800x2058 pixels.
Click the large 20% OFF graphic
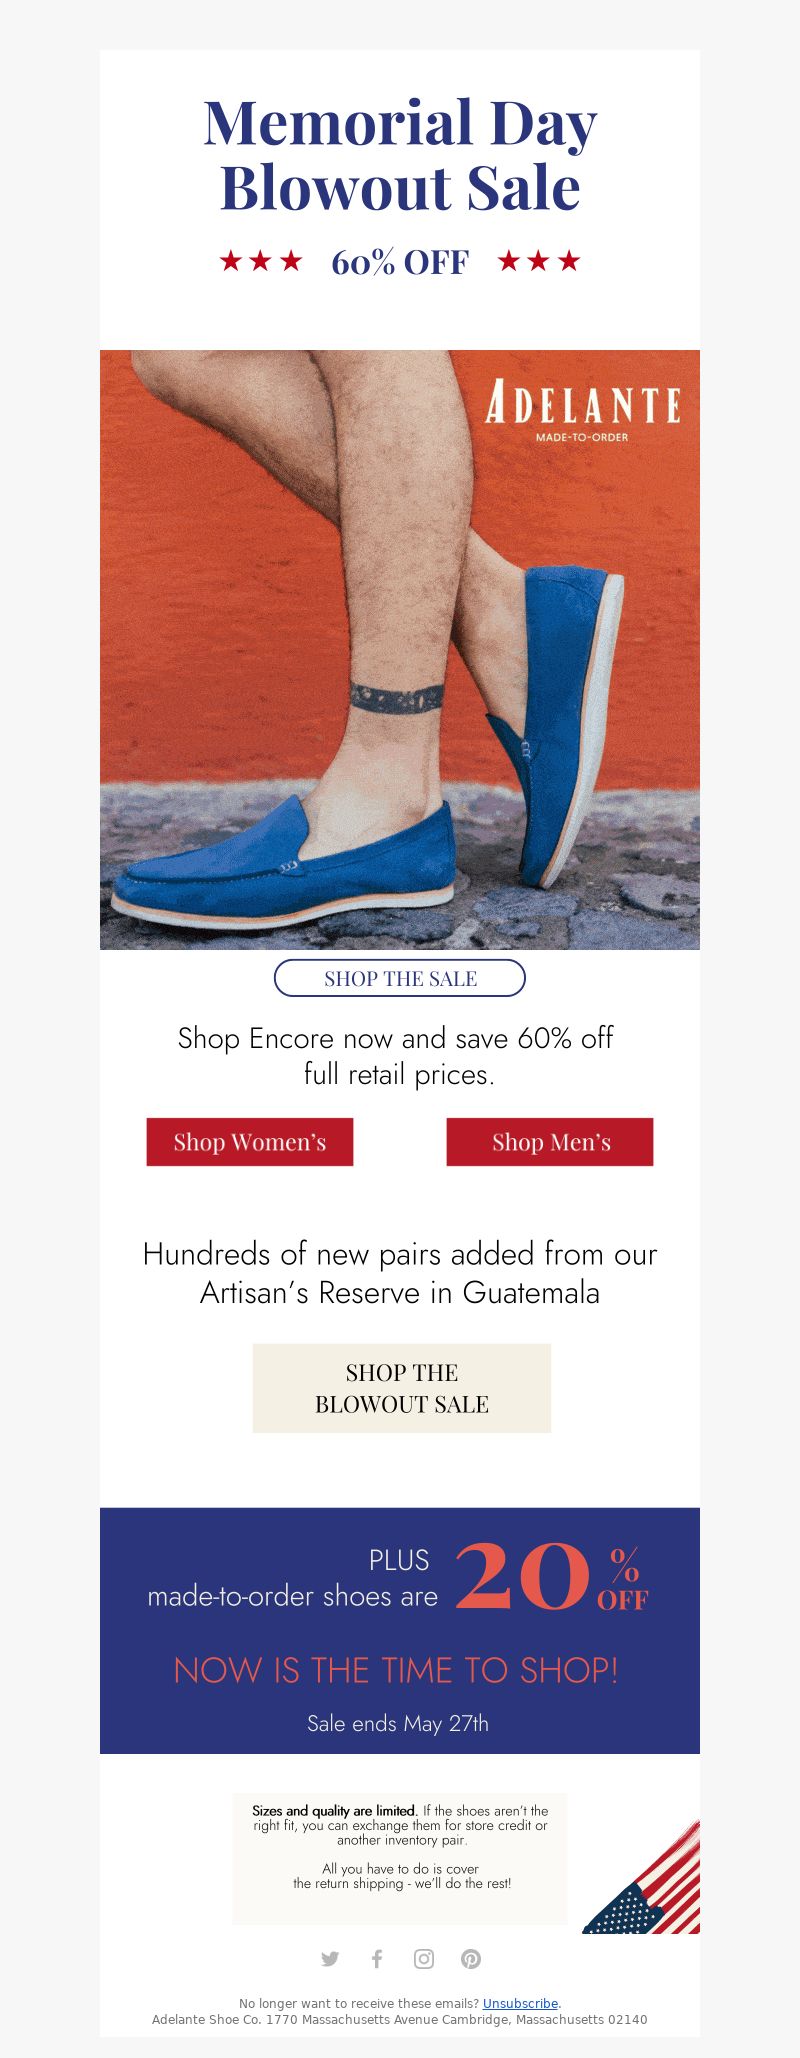coord(552,1576)
